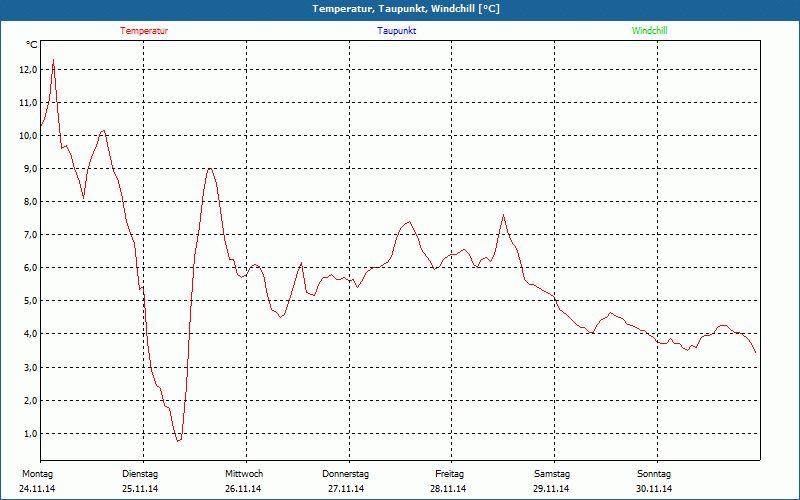Image resolution: width=800 pixels, height=500 pixels.
Task: Click the red Temperatur legend label
Action: 144,31
